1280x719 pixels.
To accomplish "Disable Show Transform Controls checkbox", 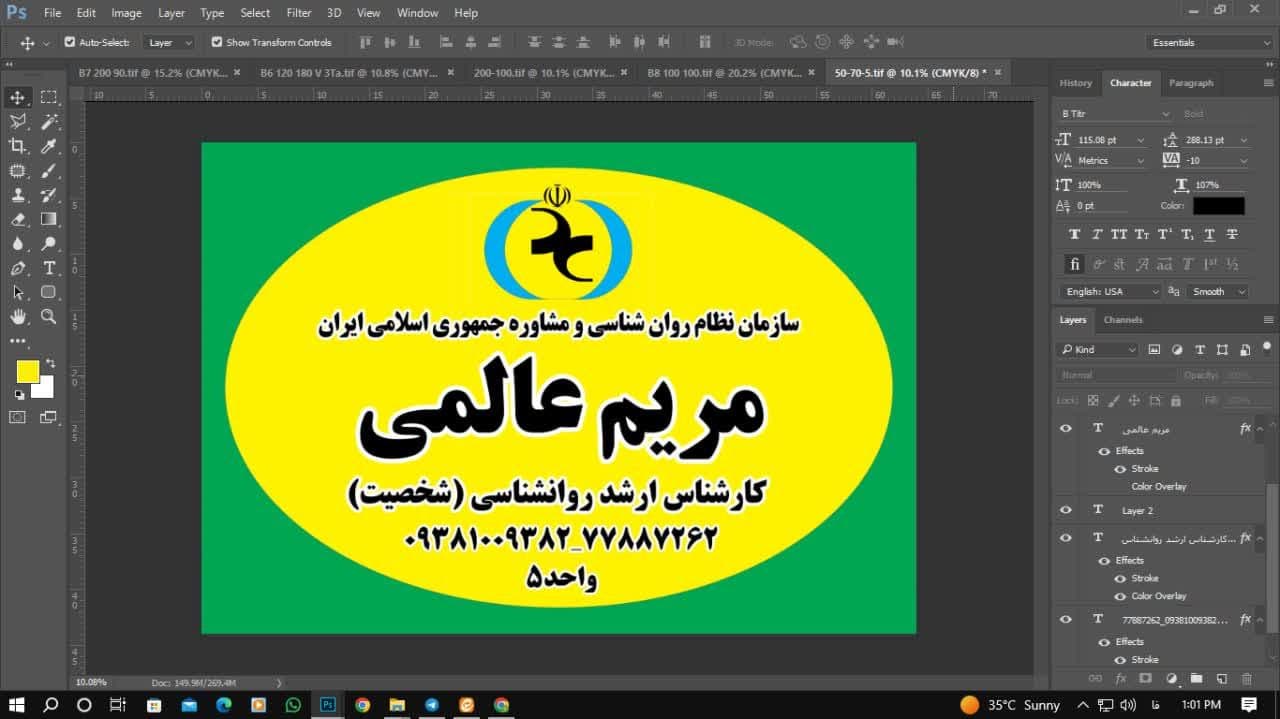I will pos(217,42).
